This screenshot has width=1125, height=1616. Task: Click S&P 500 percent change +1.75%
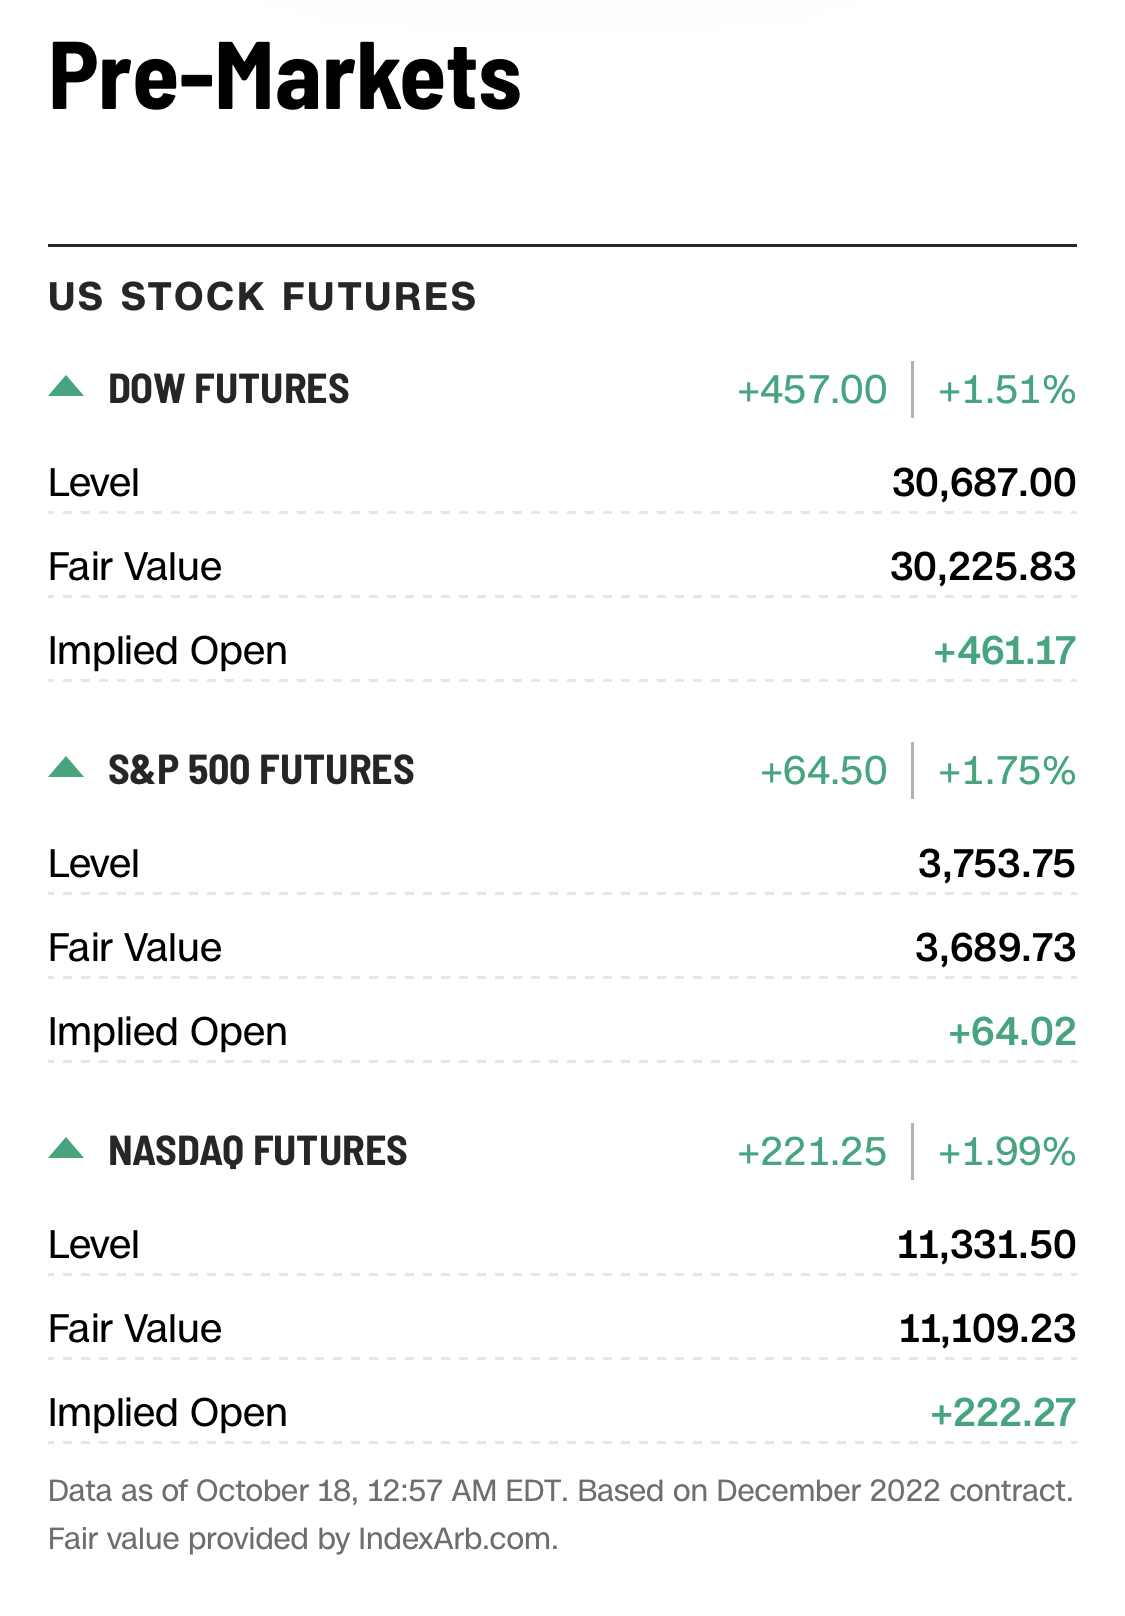[1006, 771]
